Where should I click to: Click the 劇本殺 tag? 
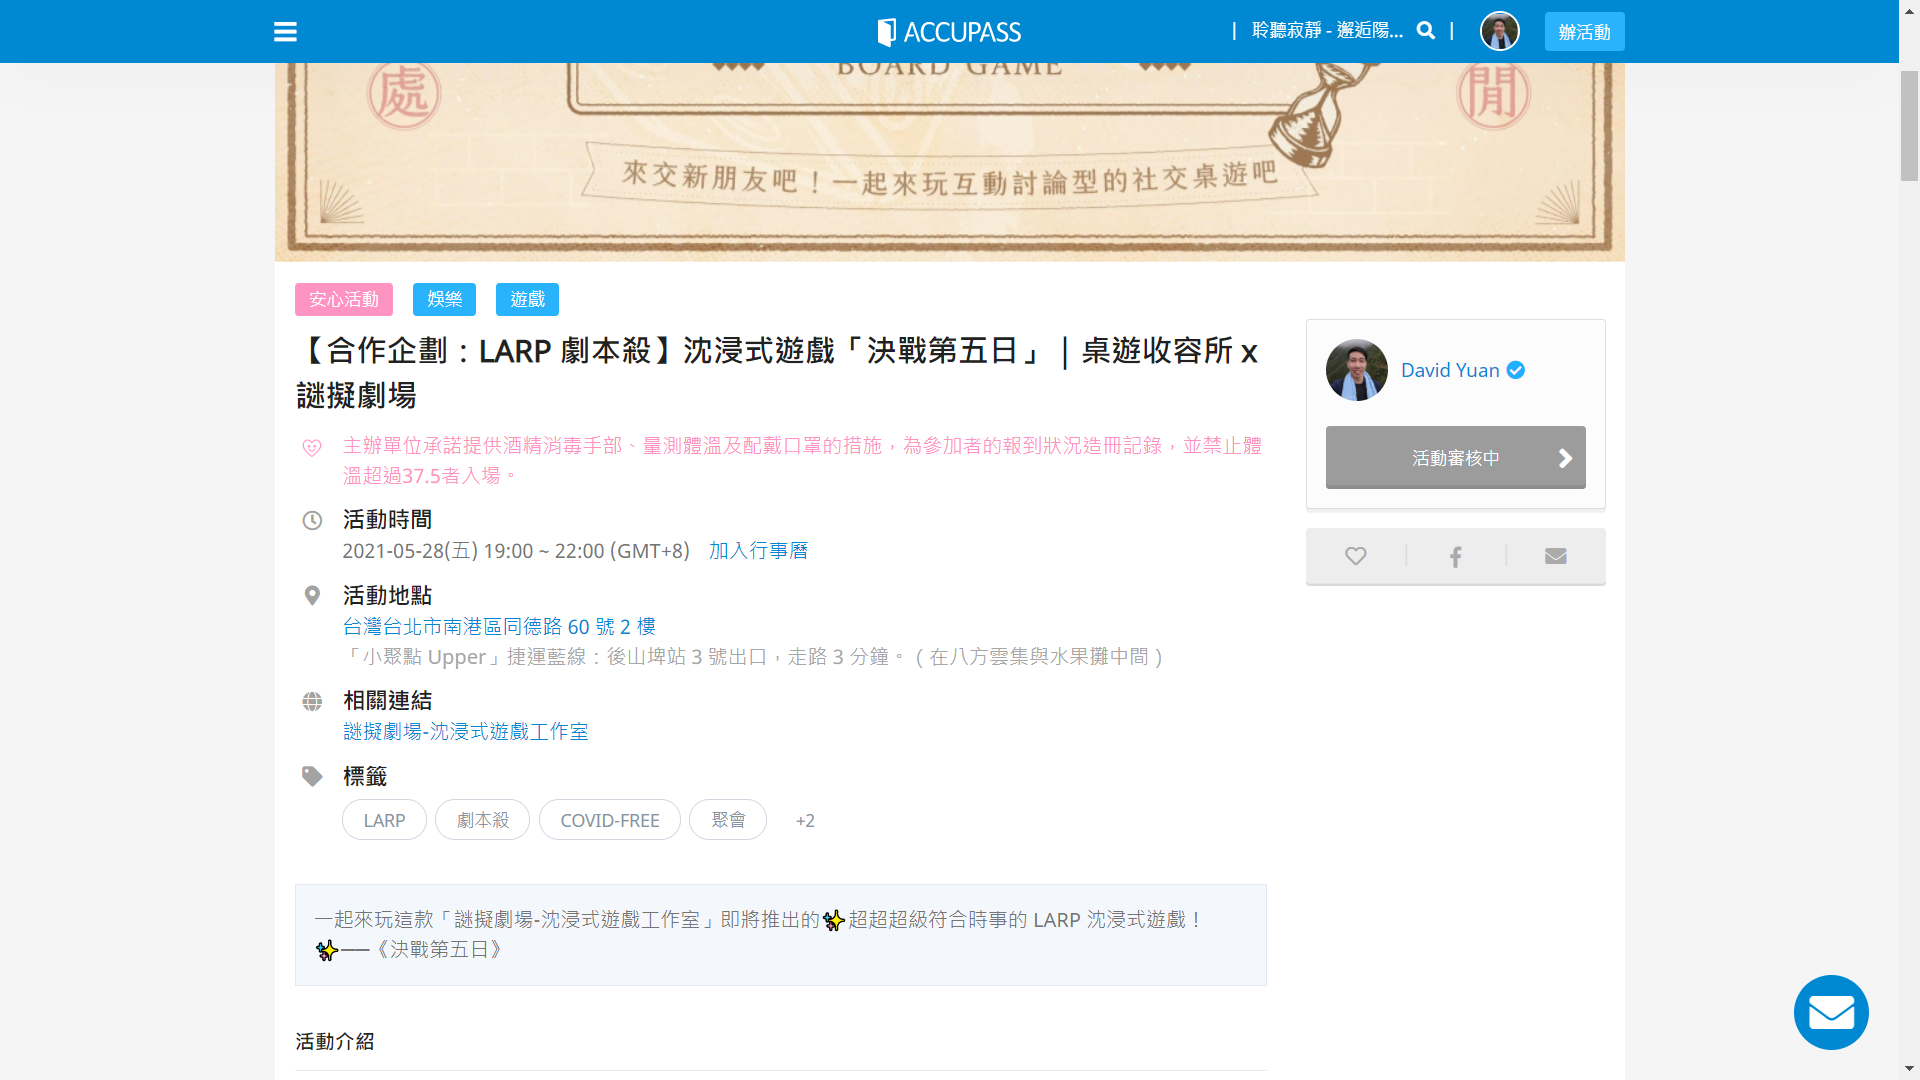click(x=482, y=821)
